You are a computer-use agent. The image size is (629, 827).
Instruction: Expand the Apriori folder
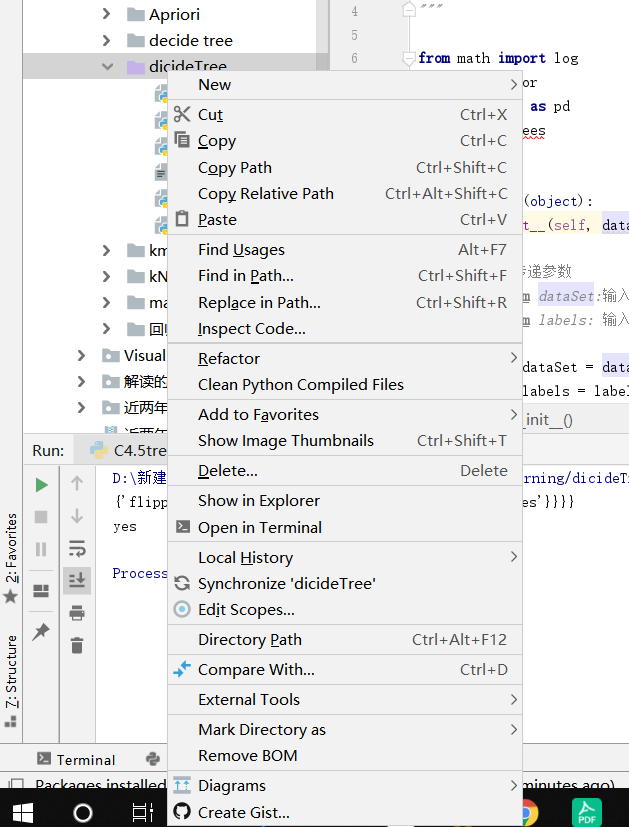click(107, 14)
